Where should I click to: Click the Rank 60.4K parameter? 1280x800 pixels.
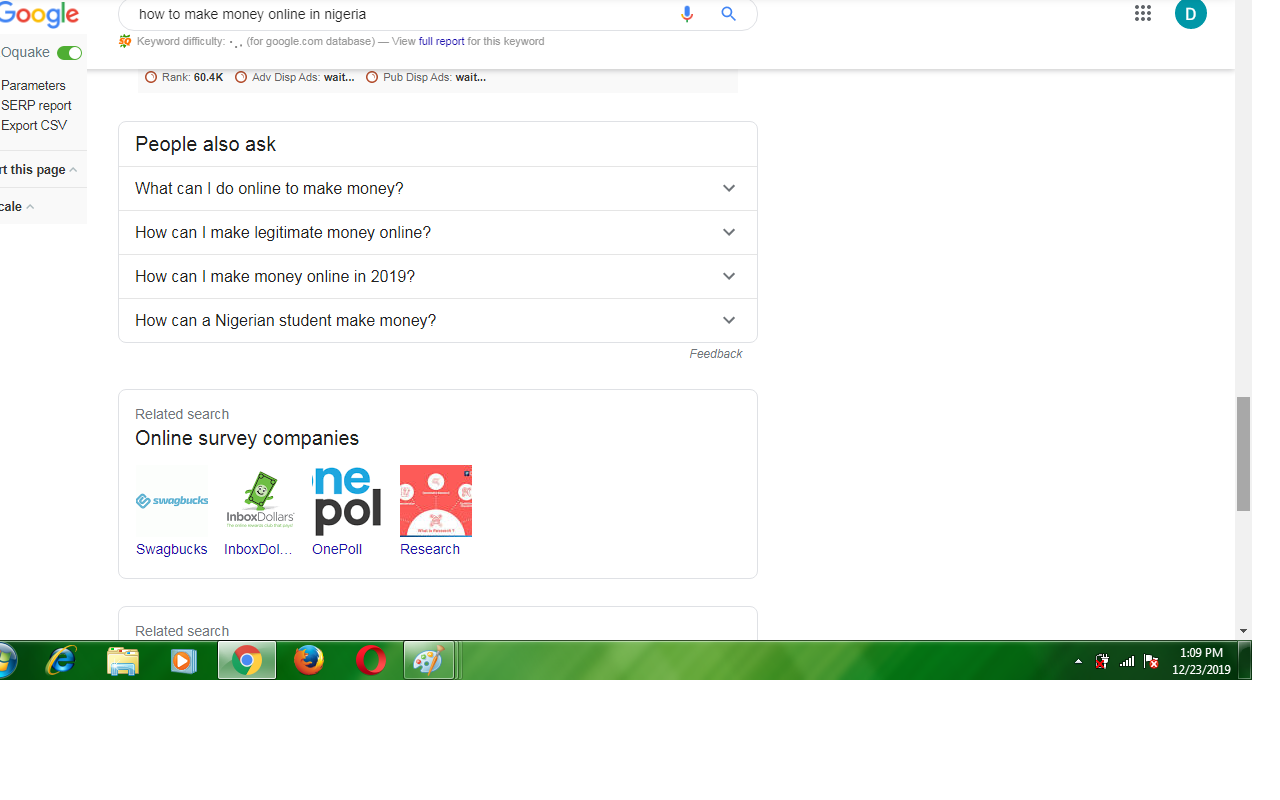[x=185, y=77]
